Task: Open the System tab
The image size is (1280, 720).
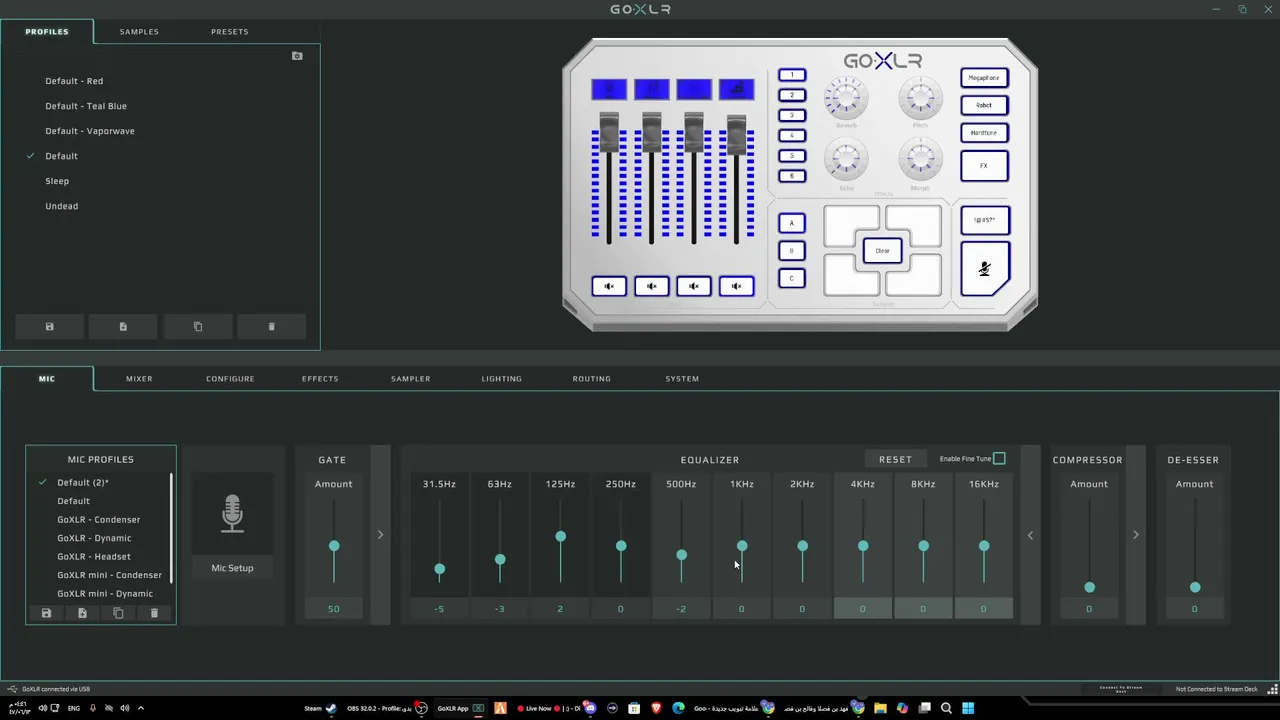Action: [x=682, y=379]
